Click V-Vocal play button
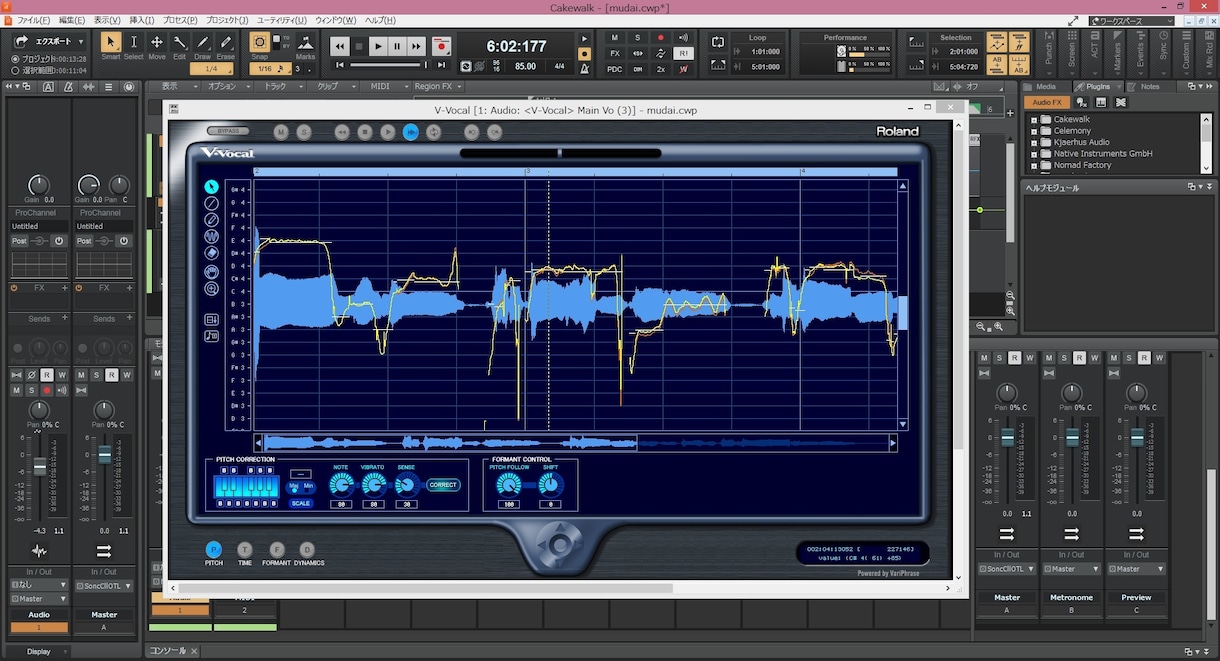This screenshot has height=661, width=1220. coord(388,132)
